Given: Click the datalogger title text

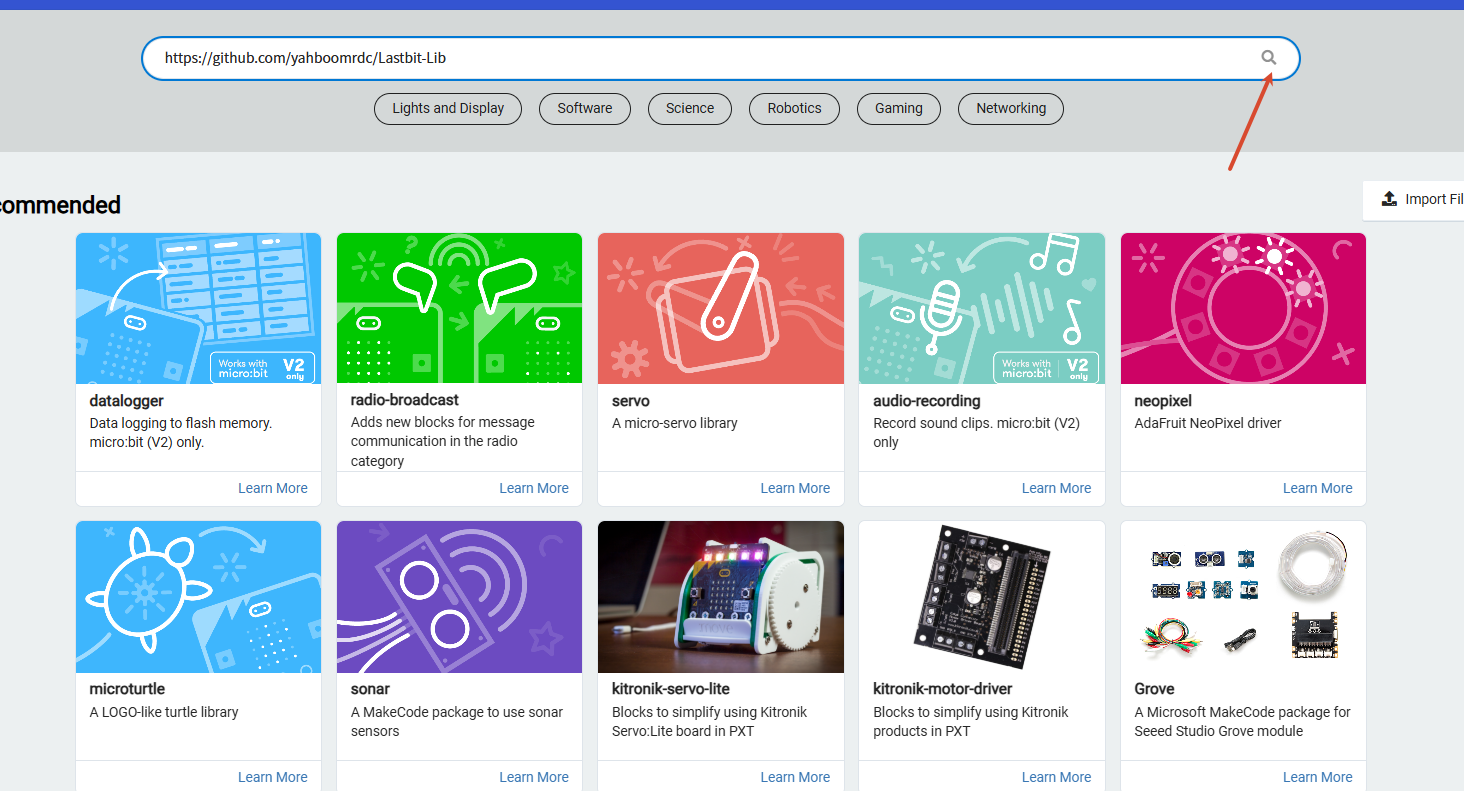Looking at the screenshot, I should click(127, 401).
